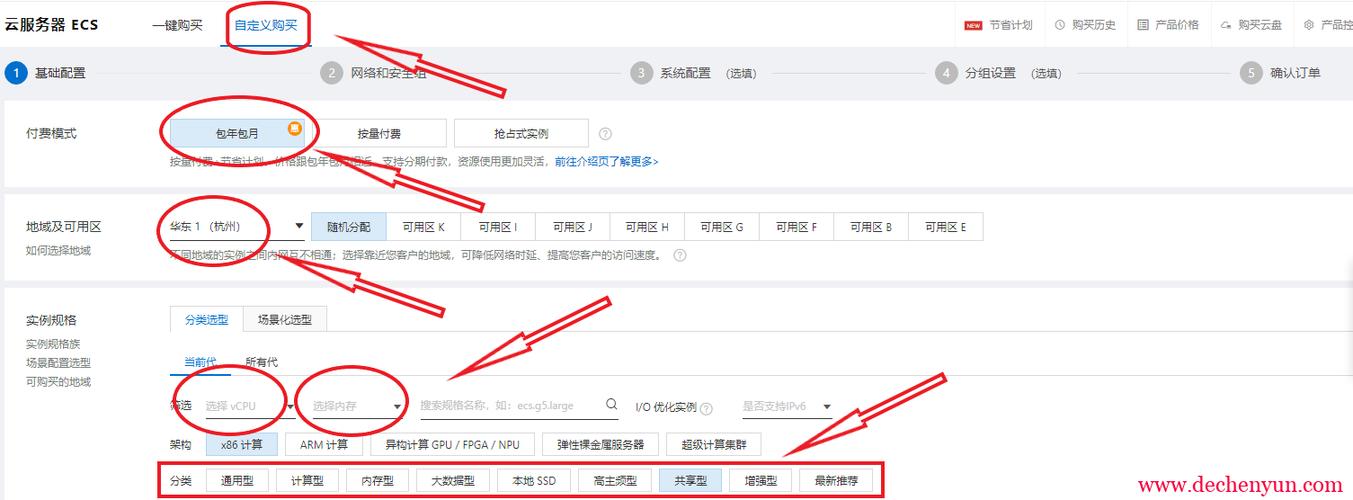1353x500 pixels.
Task: Choose the 当前代 generation tab
Action: coord(200,361)
